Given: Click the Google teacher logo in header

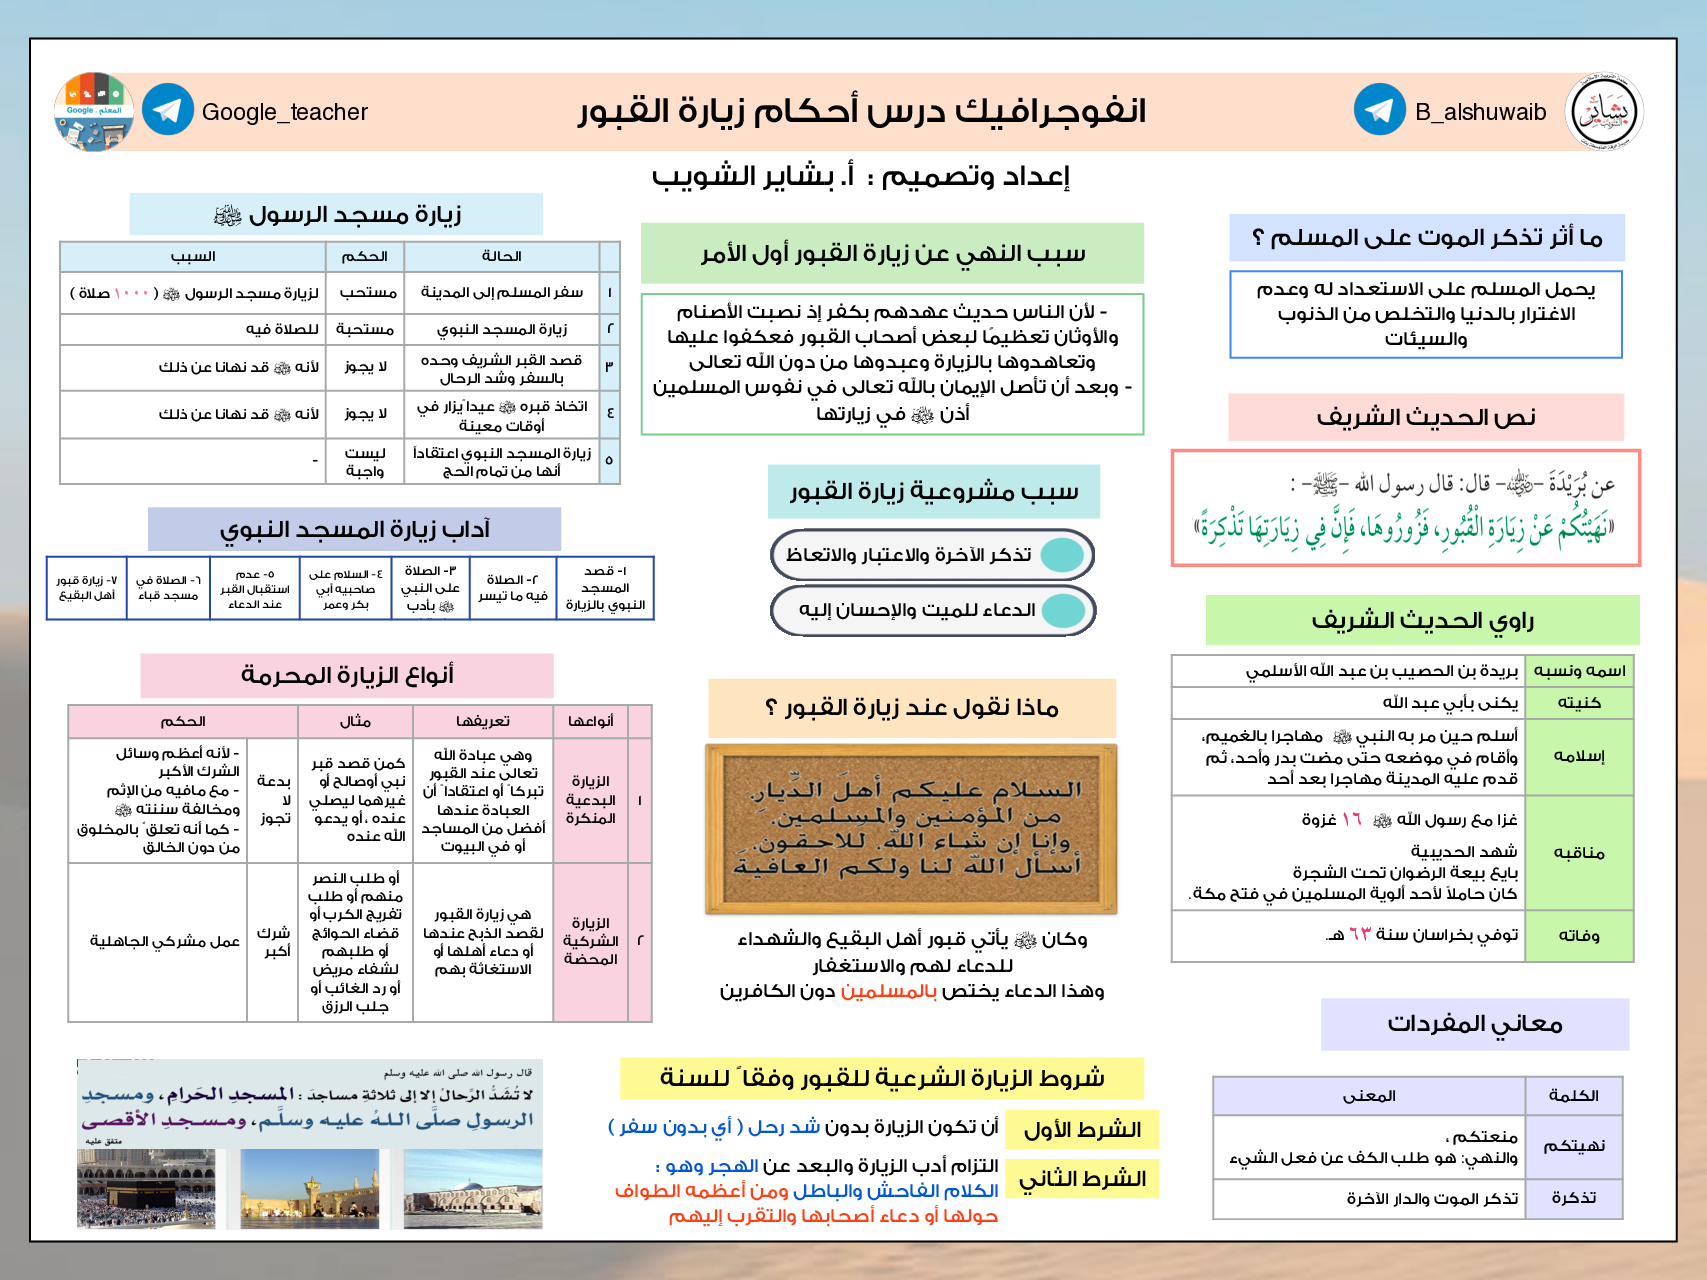Looking at the screenshot, I should pos(94,111).
